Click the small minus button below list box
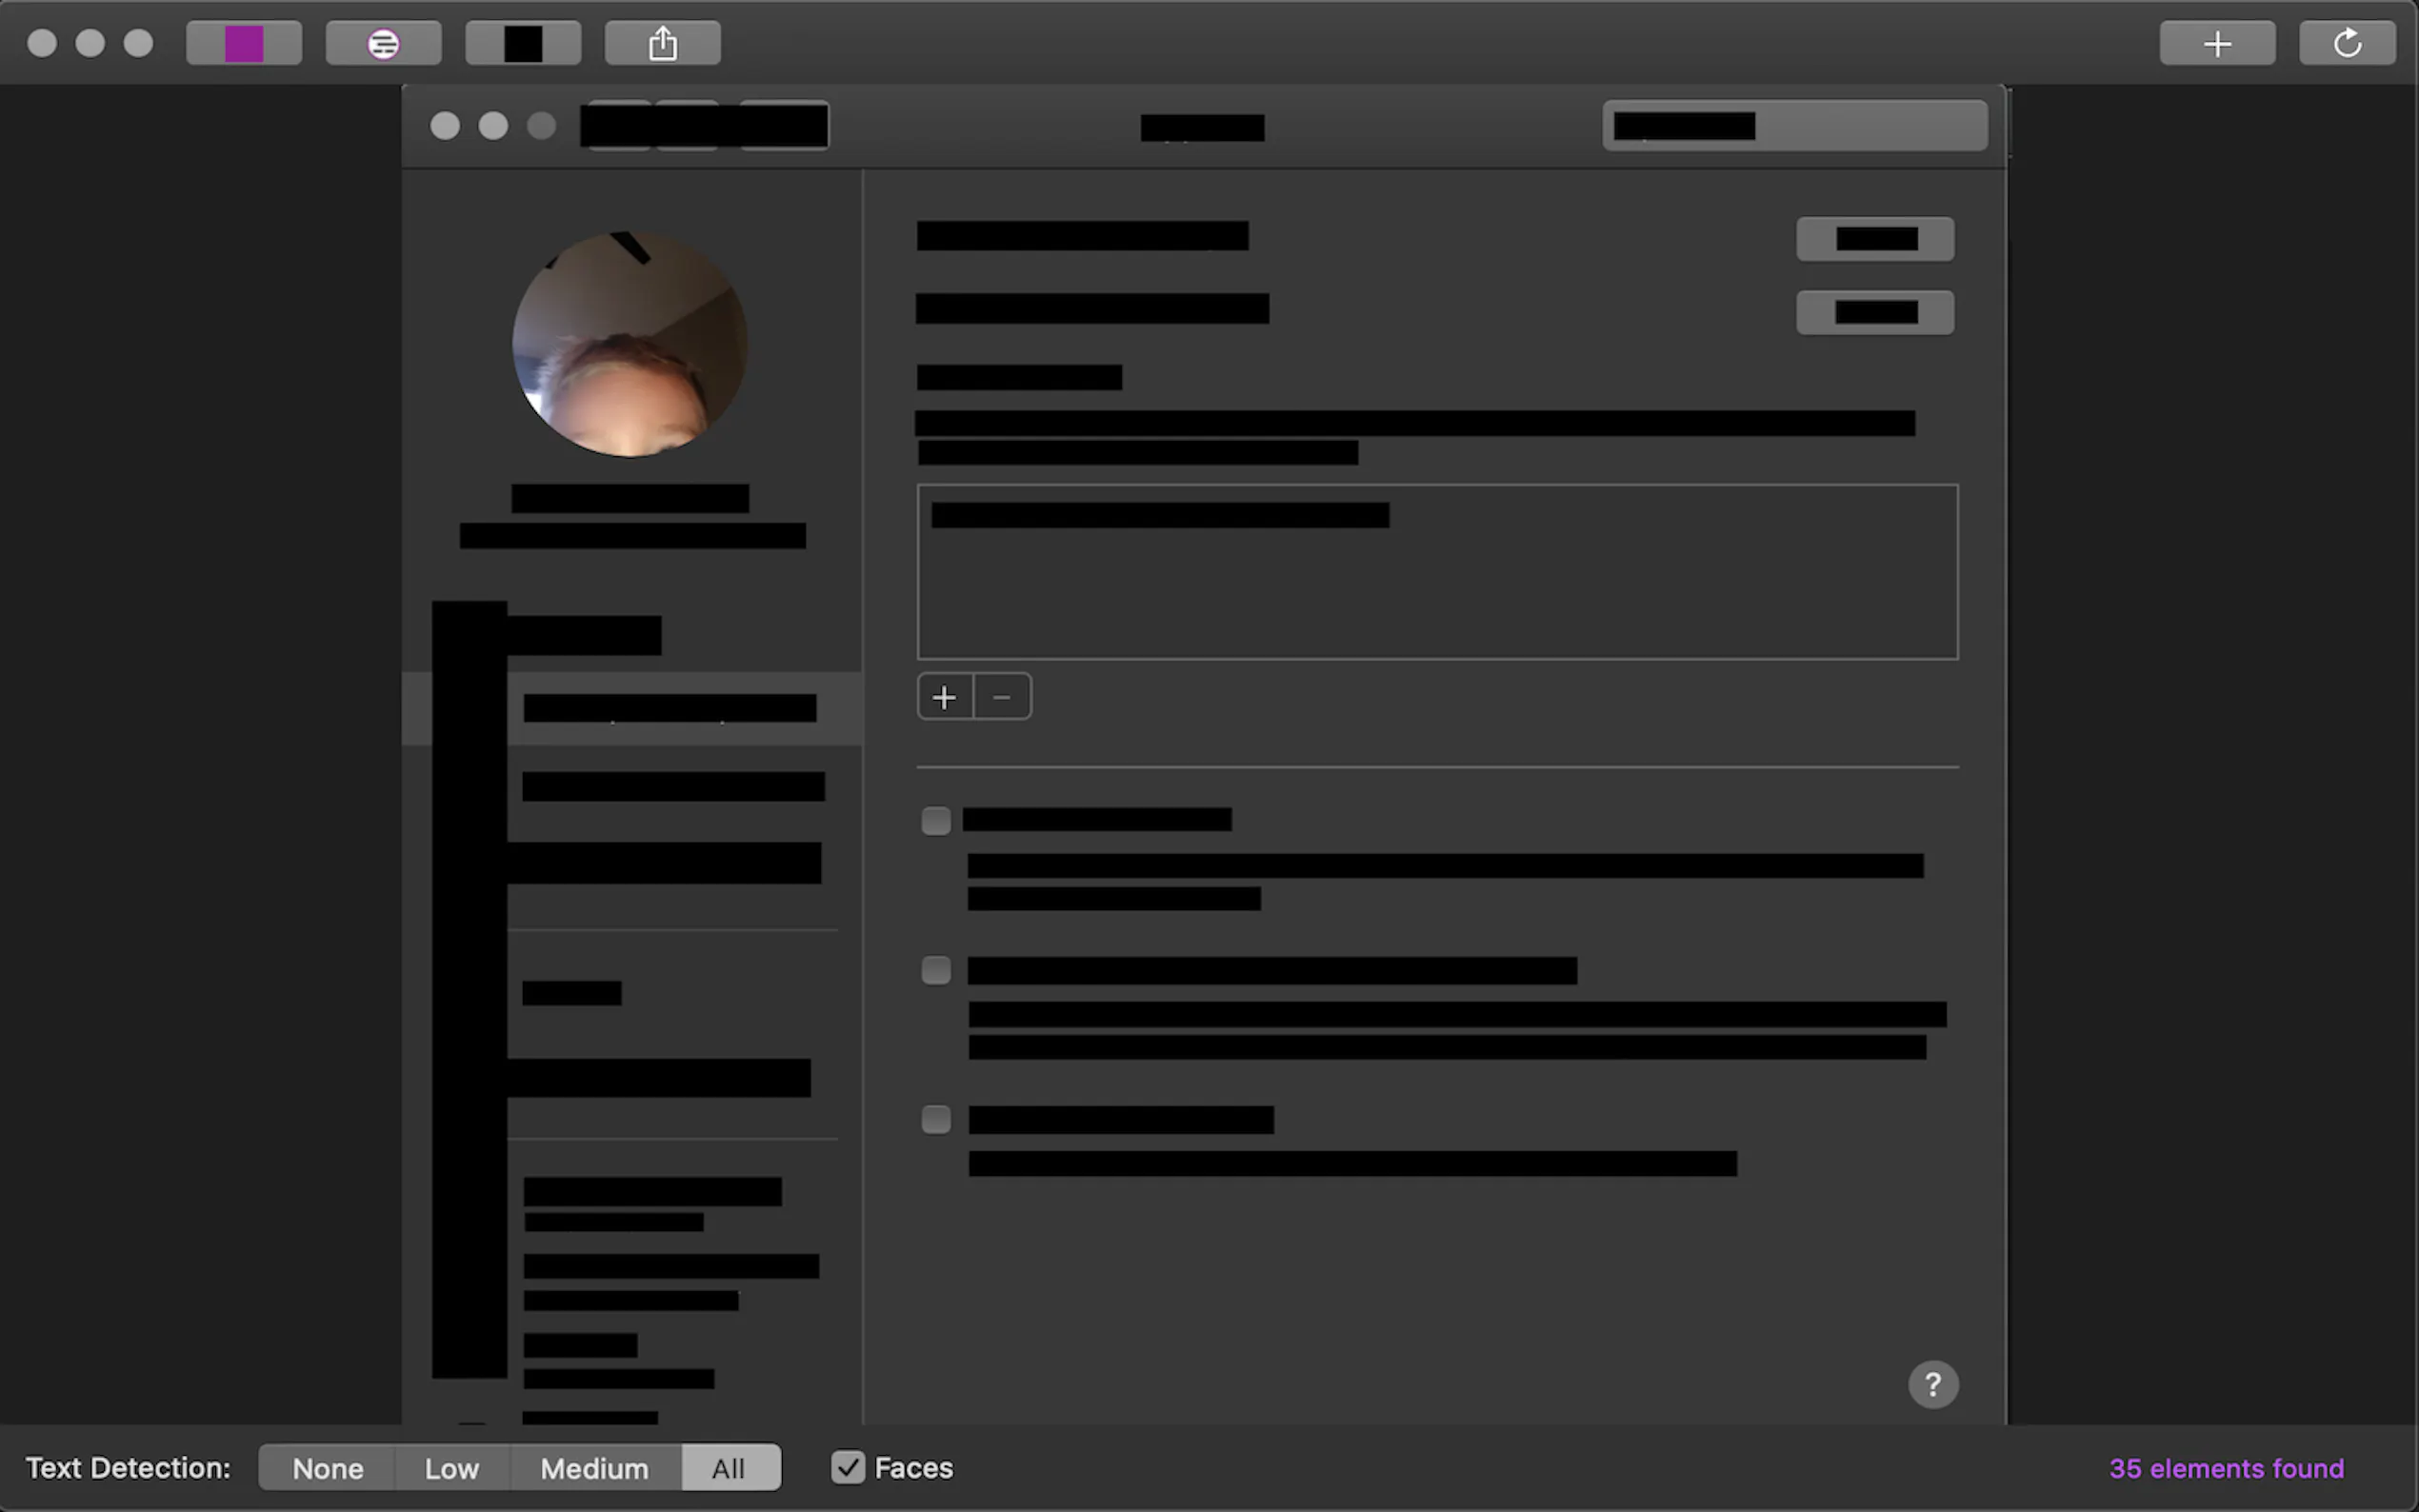Image resolution: width=2419 pixels, height=1512 pixels. (1002, 697)
